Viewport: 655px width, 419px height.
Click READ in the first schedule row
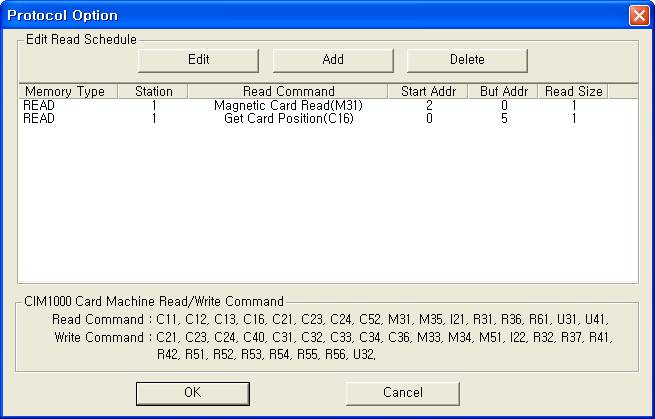point(40,105)
